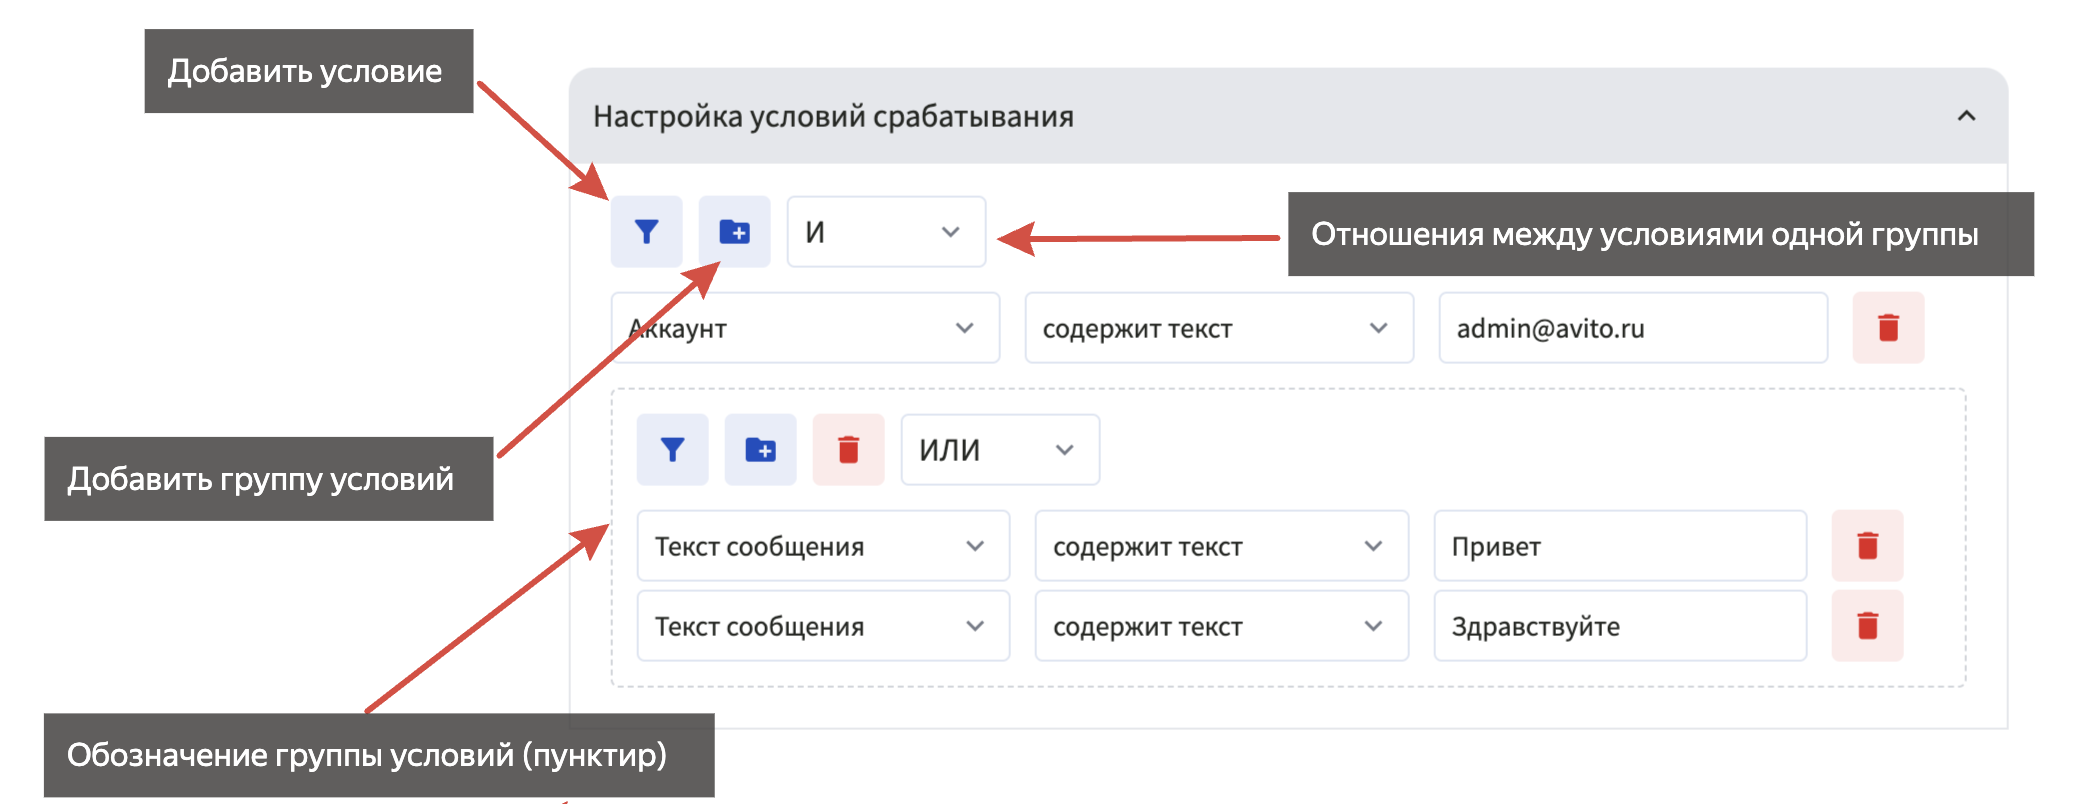Image resolution: width=2076 pixels, height=804 pixels.
Task: Open second Текст сообщения field dropdown
Action: click(822, 626)
